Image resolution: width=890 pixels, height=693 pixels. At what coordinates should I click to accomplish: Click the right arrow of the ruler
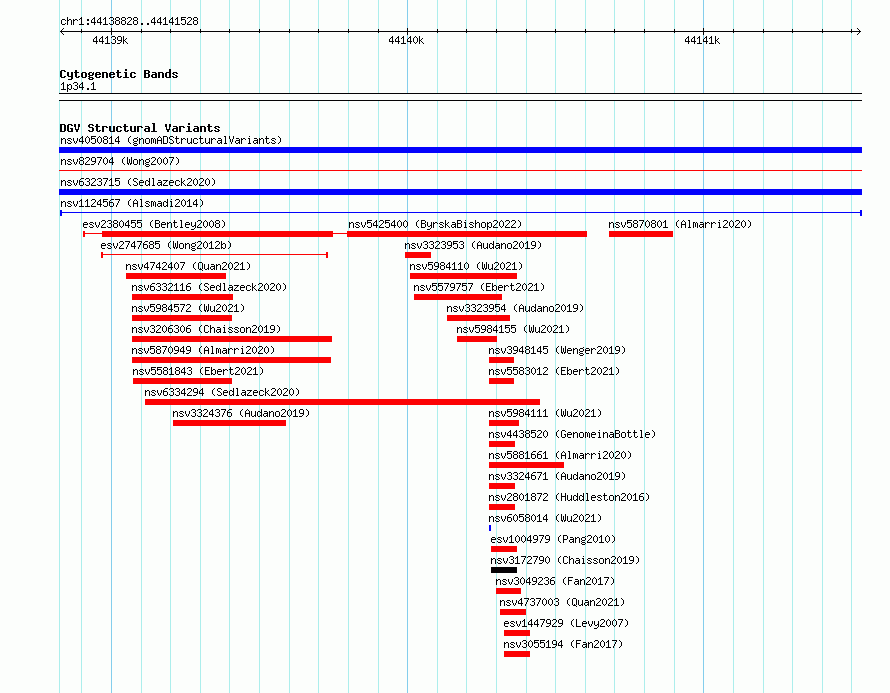(858, 32)
